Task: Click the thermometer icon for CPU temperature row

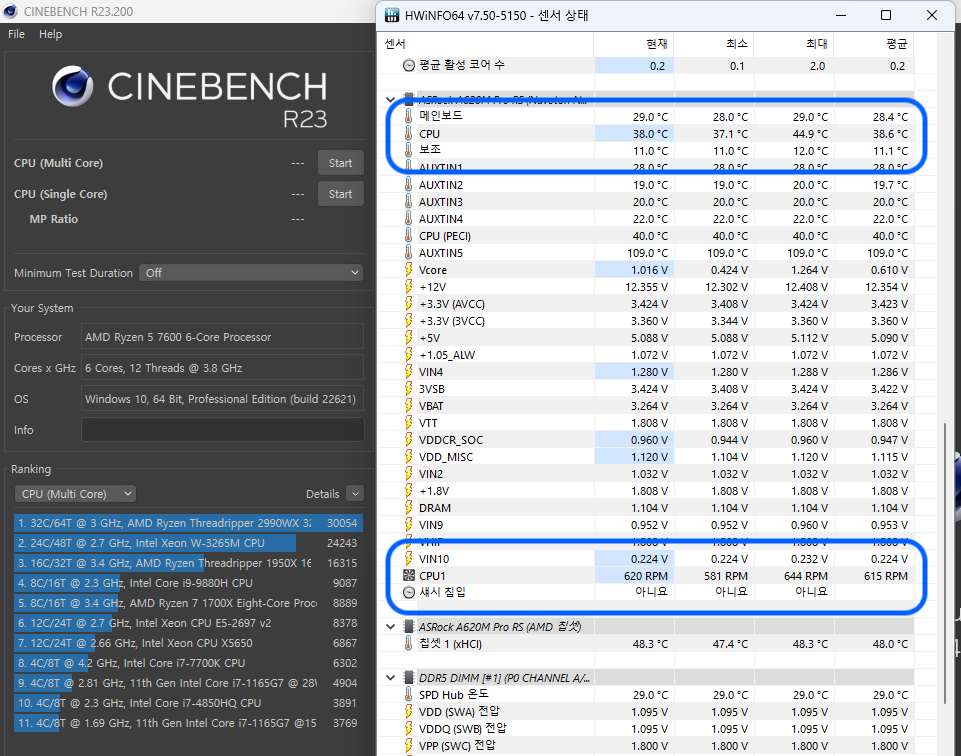Action: point(409,133)
